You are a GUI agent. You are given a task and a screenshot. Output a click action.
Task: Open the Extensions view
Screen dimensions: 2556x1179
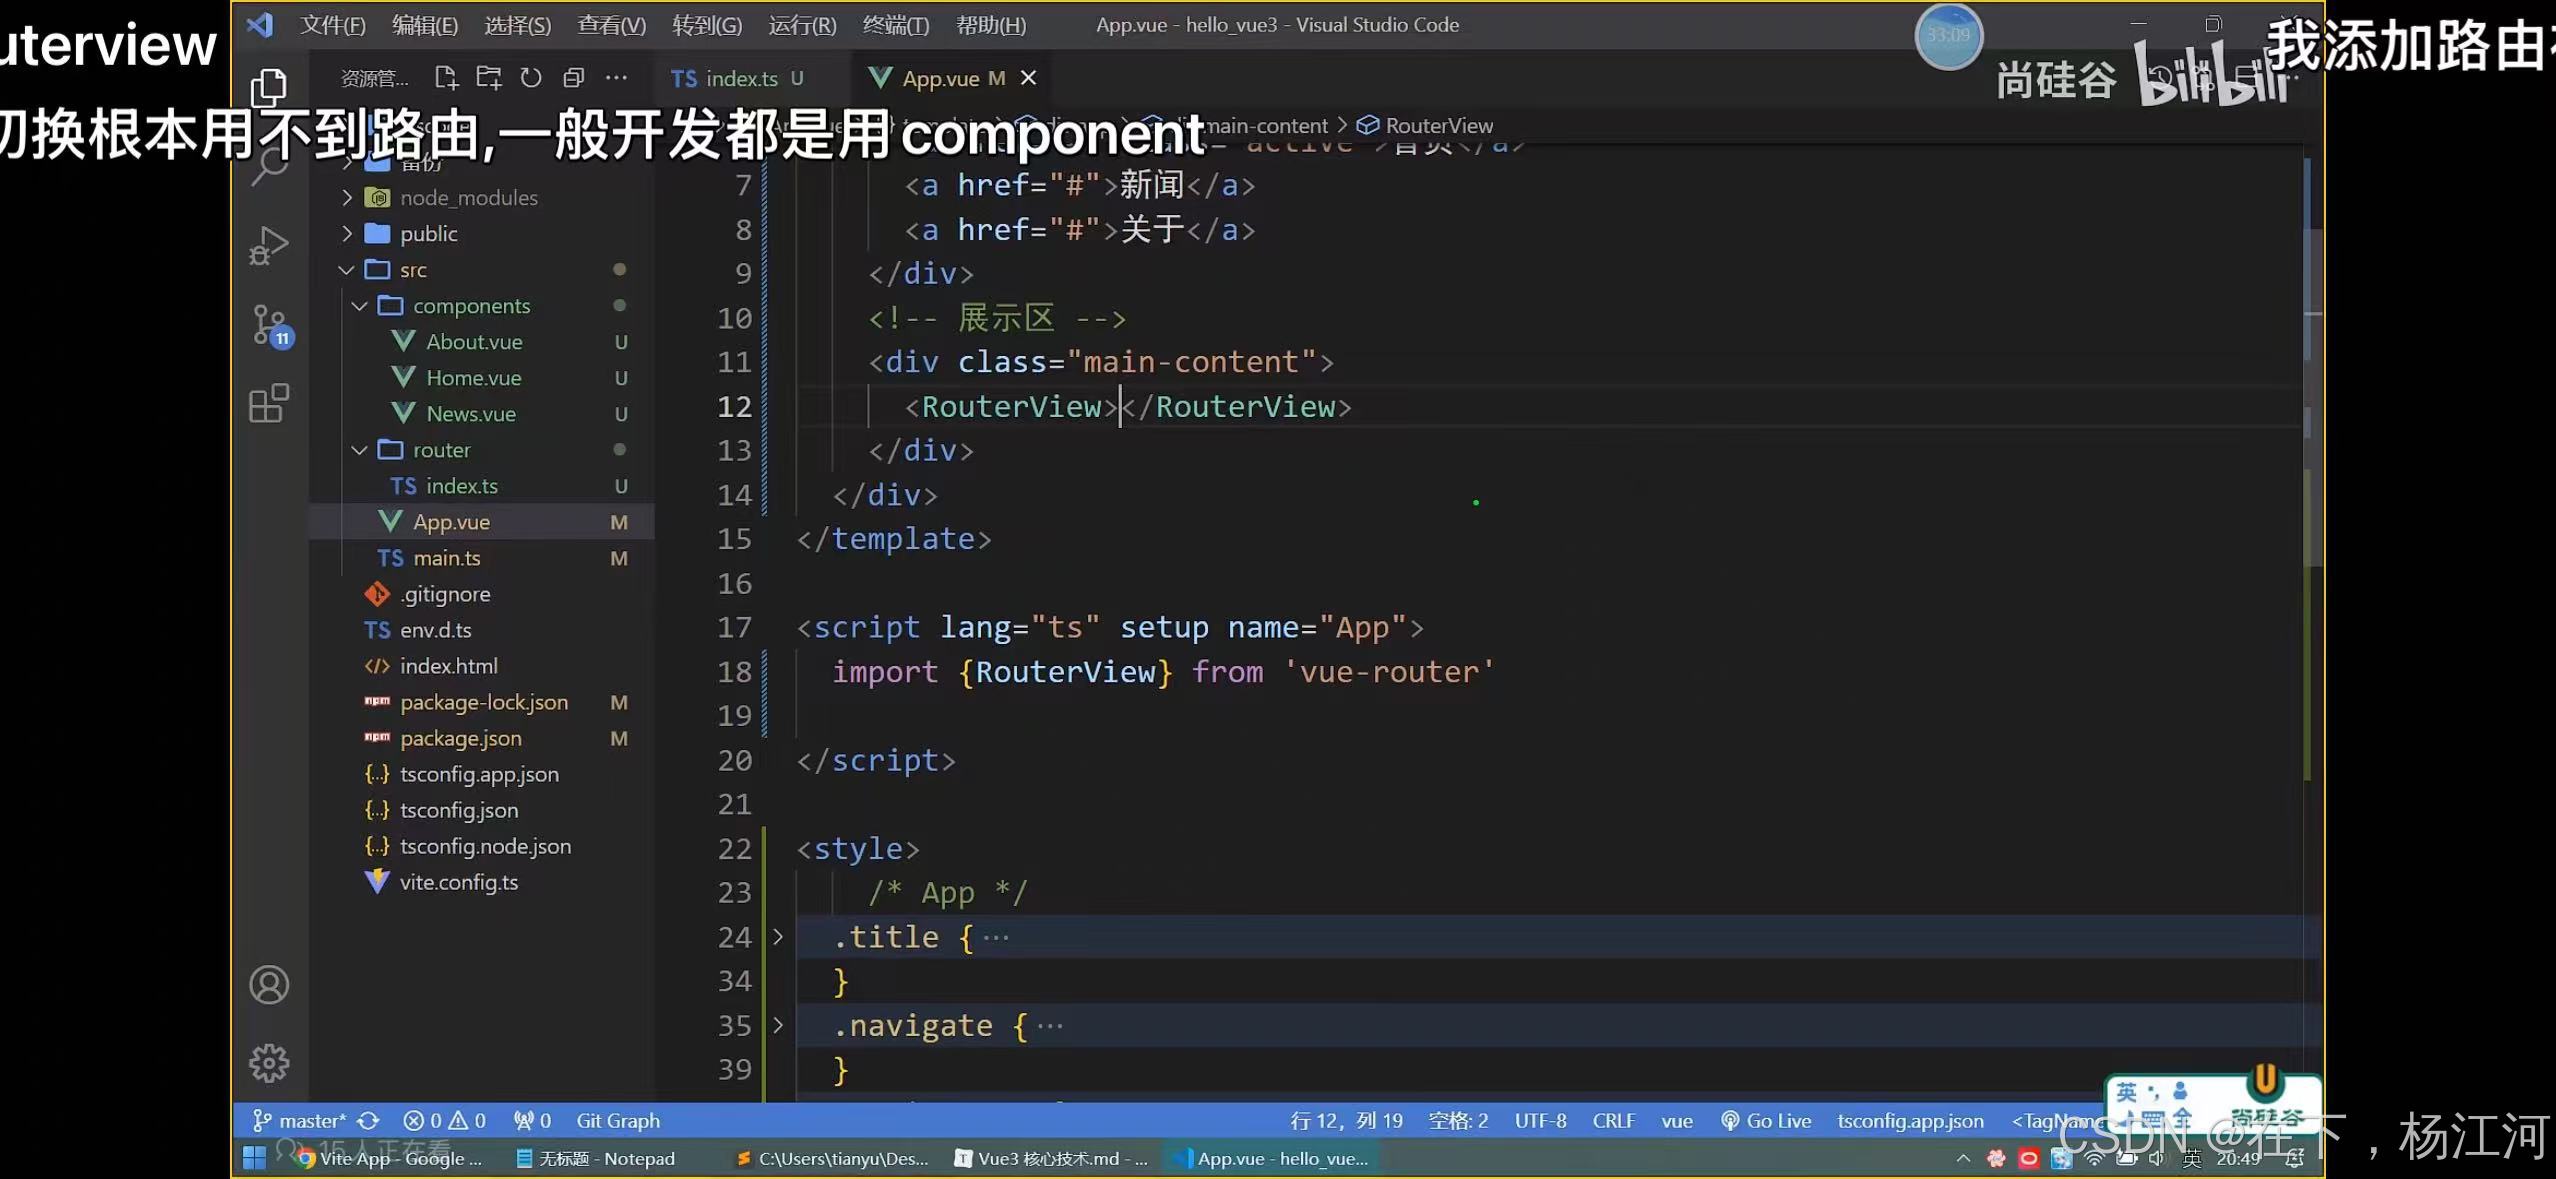(x=268, y=404)
